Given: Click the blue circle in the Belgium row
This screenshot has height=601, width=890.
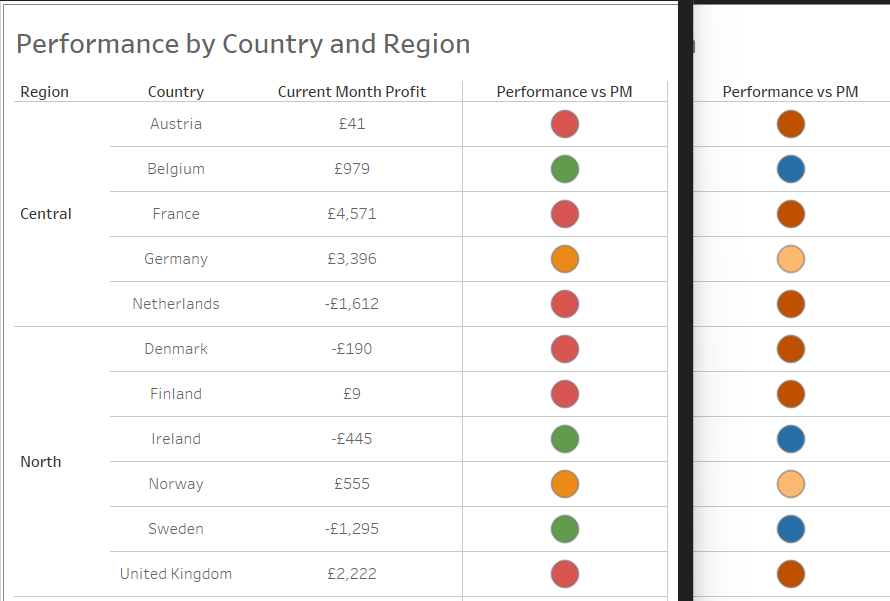Looking at the screenshot, I should point(791,169).
